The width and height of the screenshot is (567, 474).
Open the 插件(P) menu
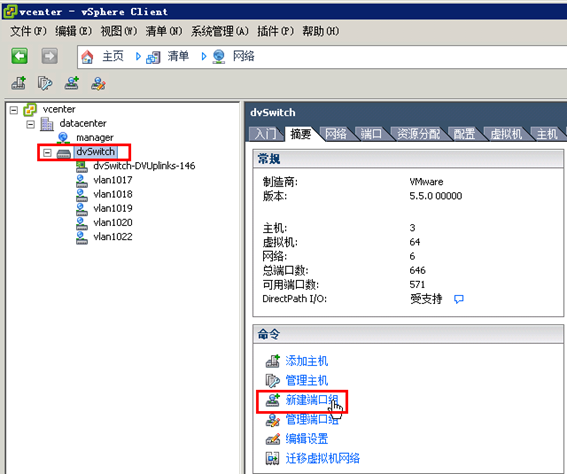pyautogui.click(x=276, y=31)
